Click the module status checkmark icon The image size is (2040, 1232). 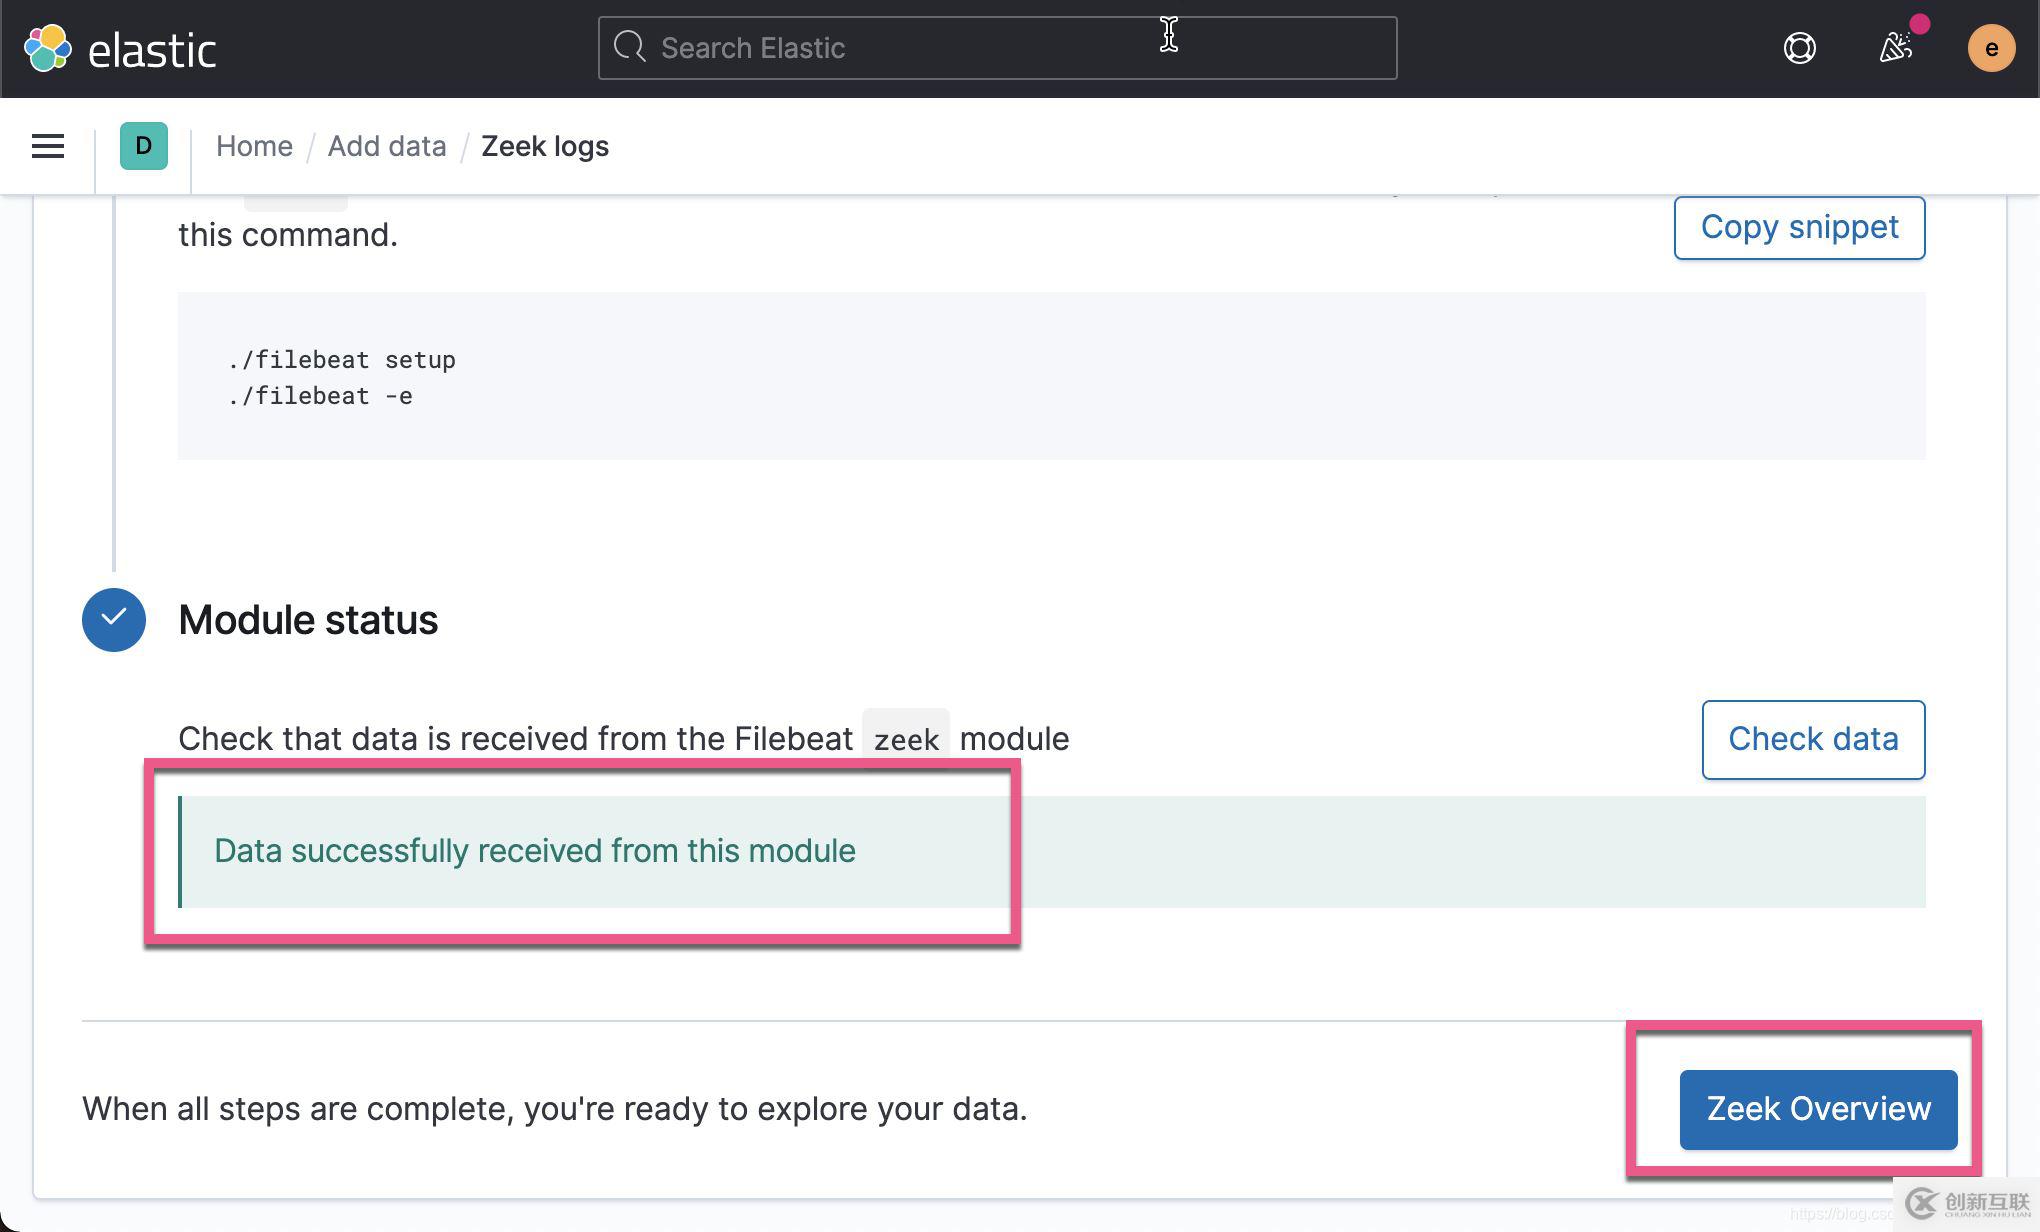pos(114,620)
